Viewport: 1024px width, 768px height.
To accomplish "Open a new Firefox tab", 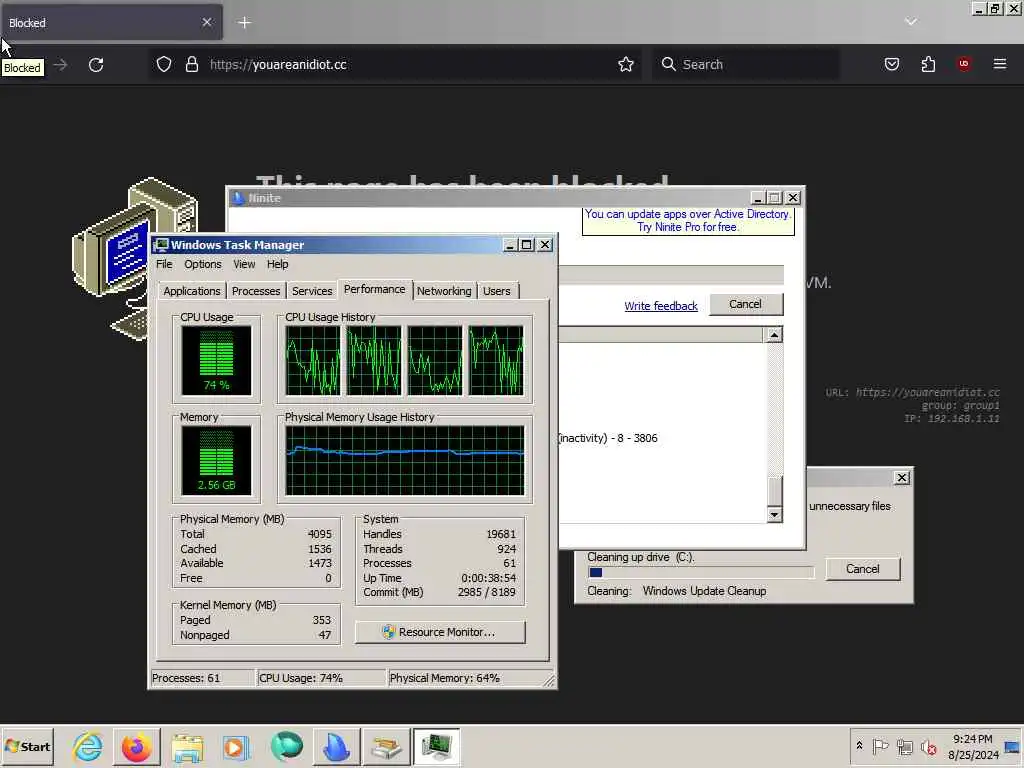I will point(244,23).
